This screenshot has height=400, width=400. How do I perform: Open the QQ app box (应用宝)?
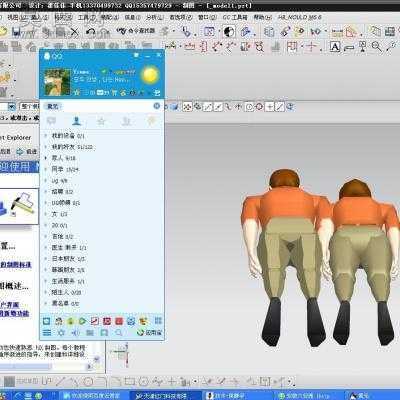(x=149, y=332)
